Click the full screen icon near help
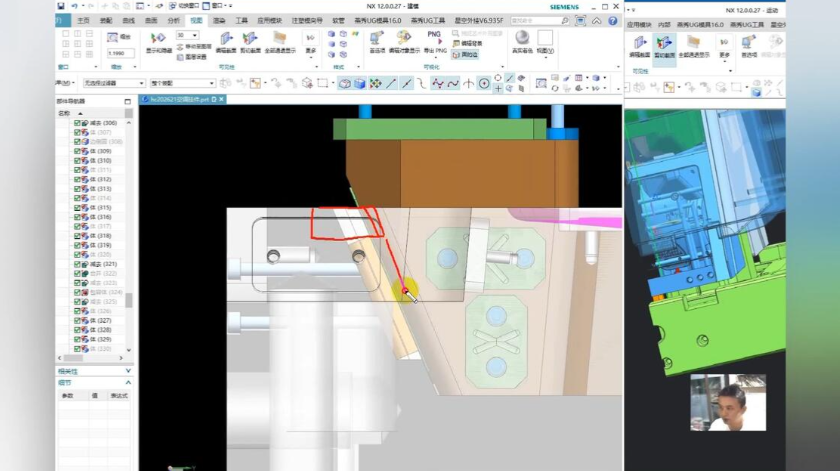The image size is (840, 471). tap(580, 20)
